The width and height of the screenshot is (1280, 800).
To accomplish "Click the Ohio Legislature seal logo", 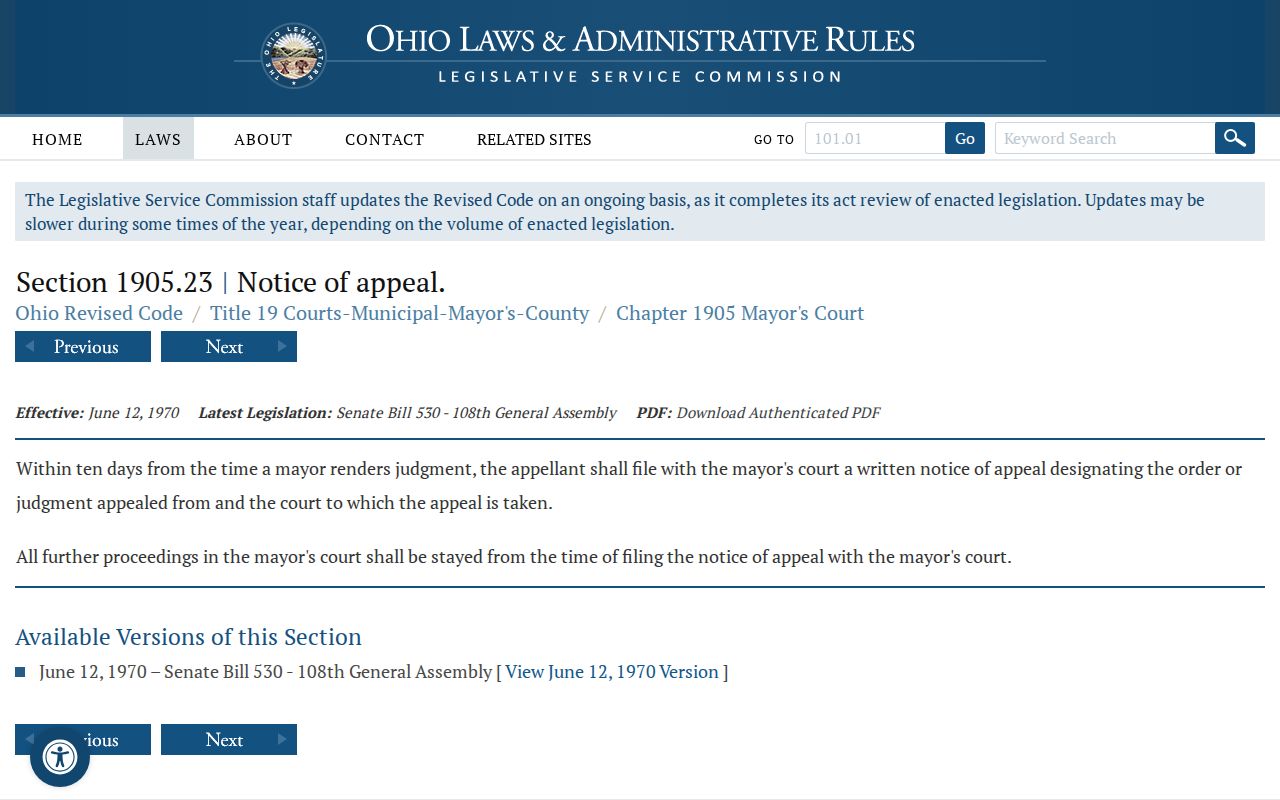I will [294, 56].
